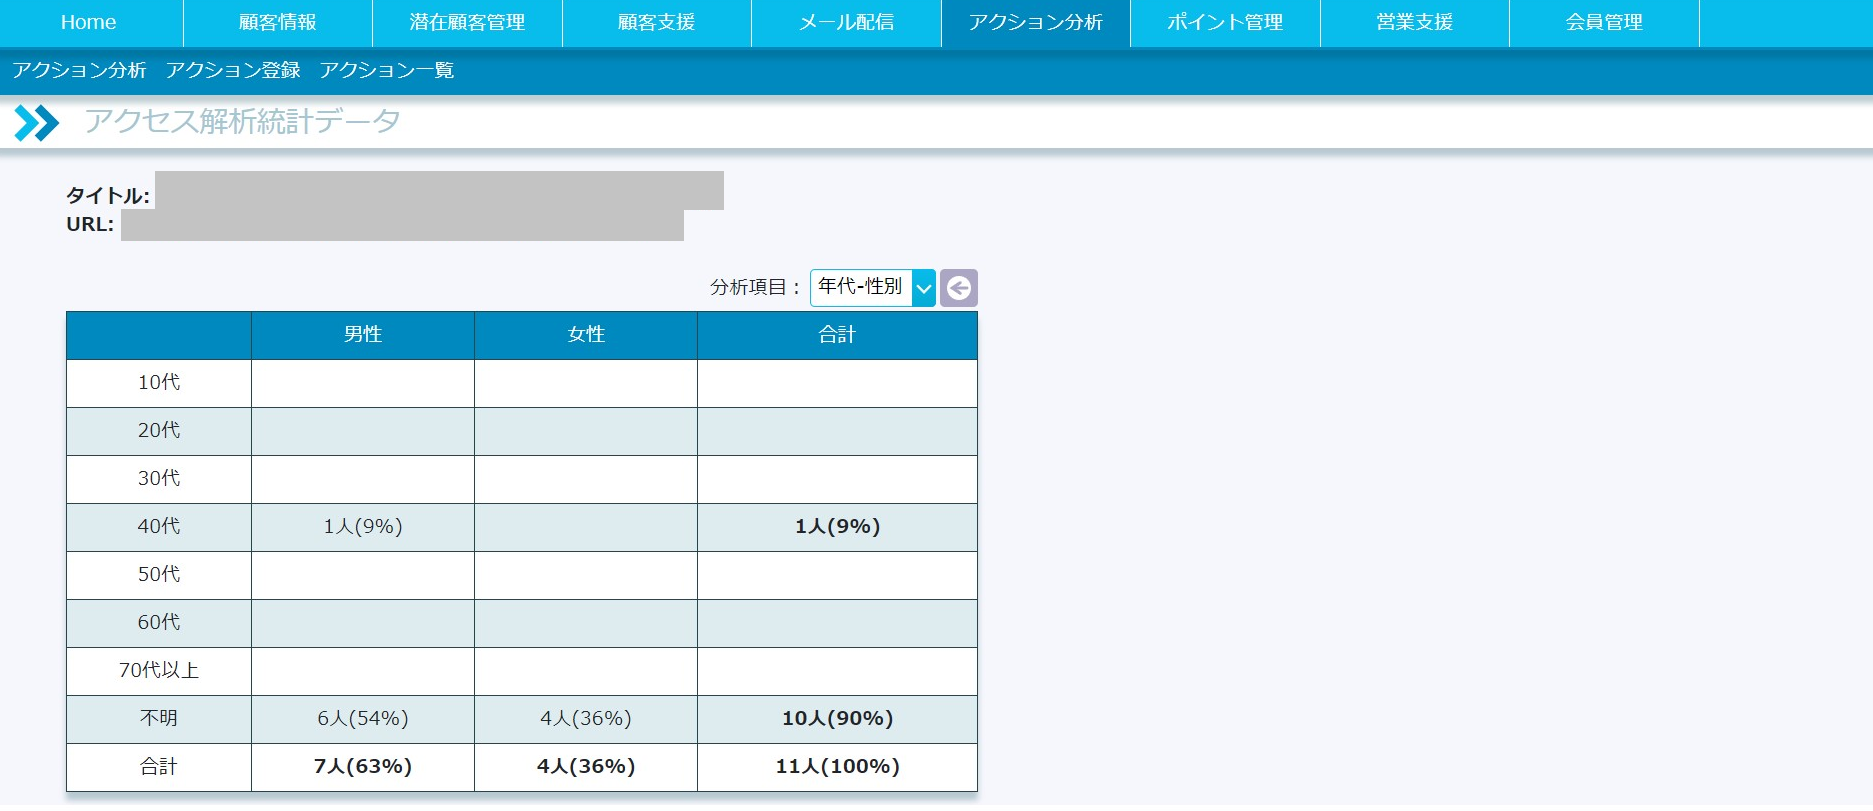Click the 男性 column header
Screen dimensions: 1873x811
tap(363, 335)
